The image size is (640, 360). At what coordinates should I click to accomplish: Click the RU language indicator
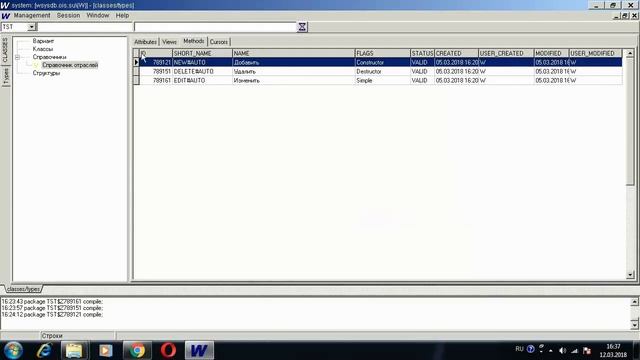pos(519,349)
